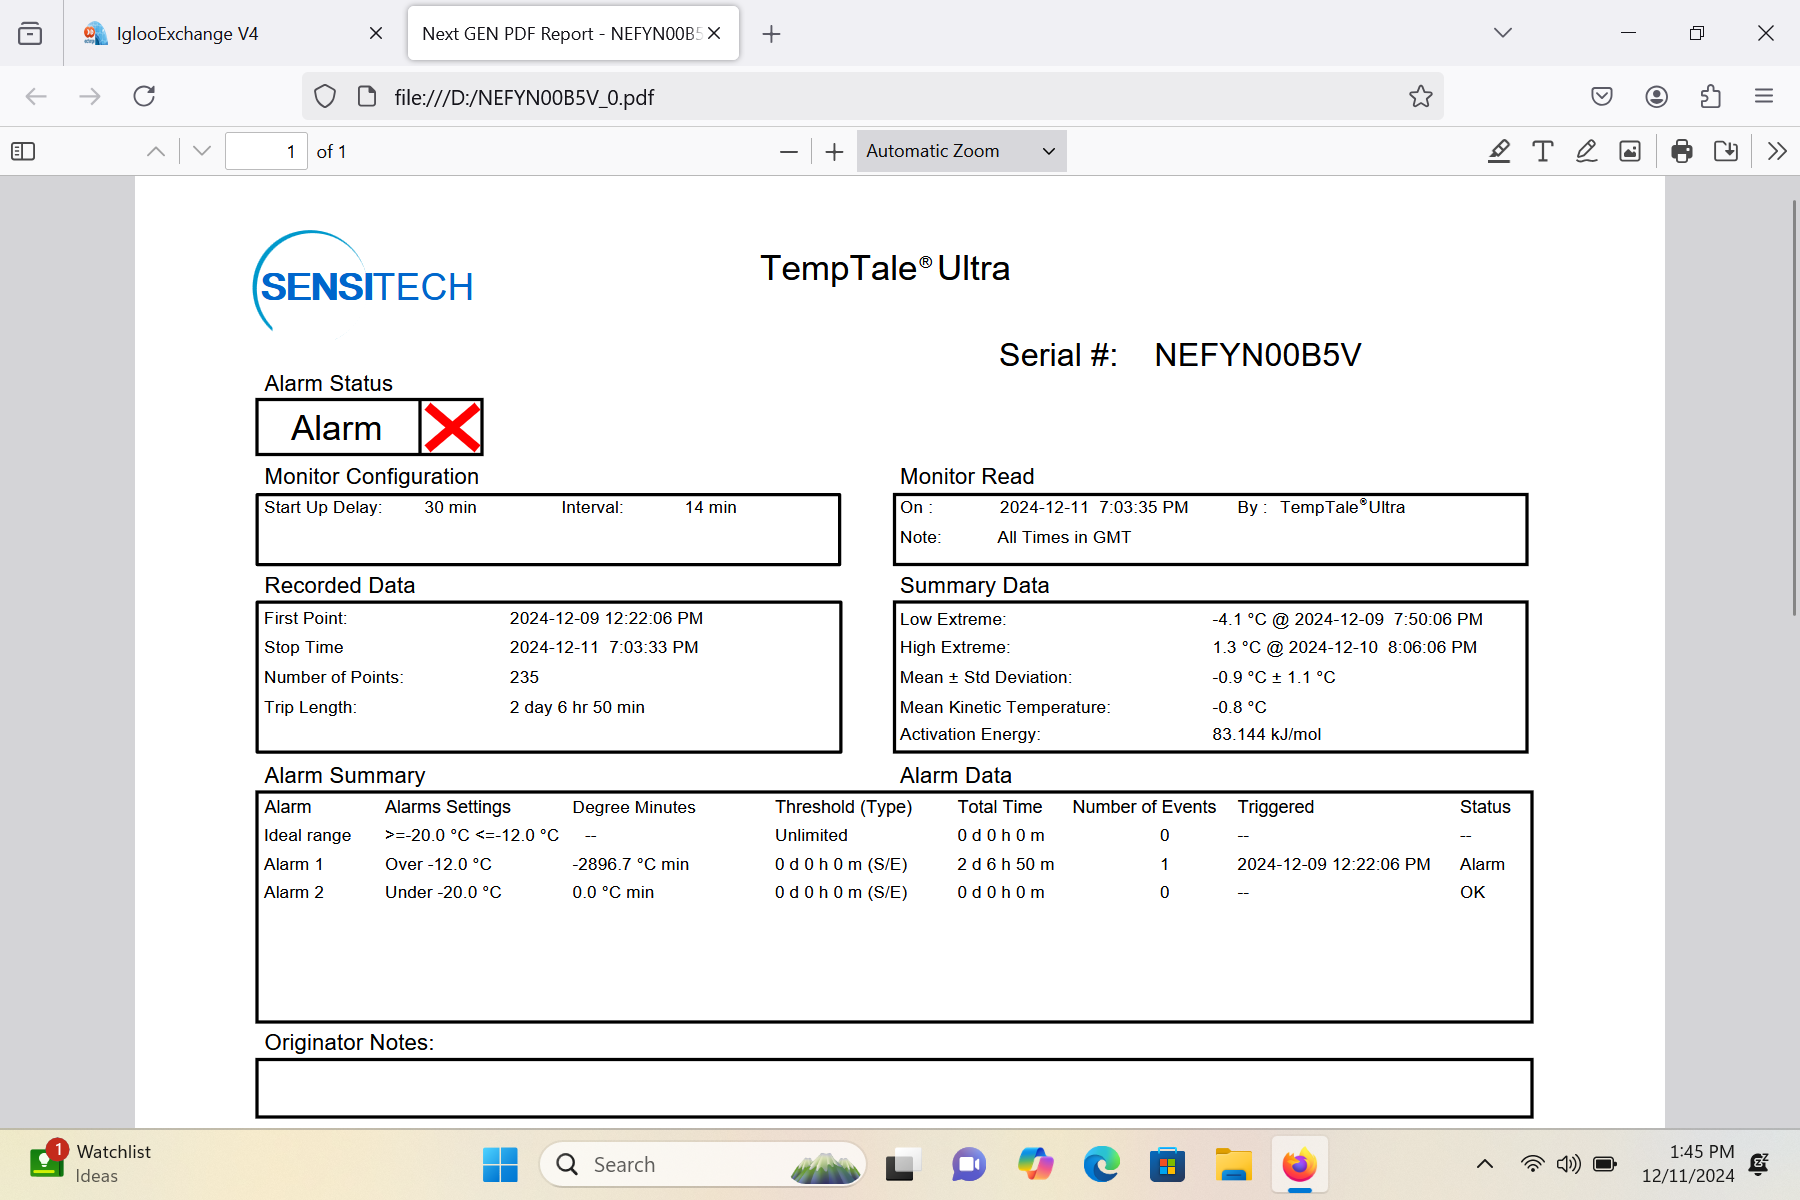This screenshot has height=1200, width=1800.
Task: Open the Firefox application menu
Action: [x=1764, y=96]
